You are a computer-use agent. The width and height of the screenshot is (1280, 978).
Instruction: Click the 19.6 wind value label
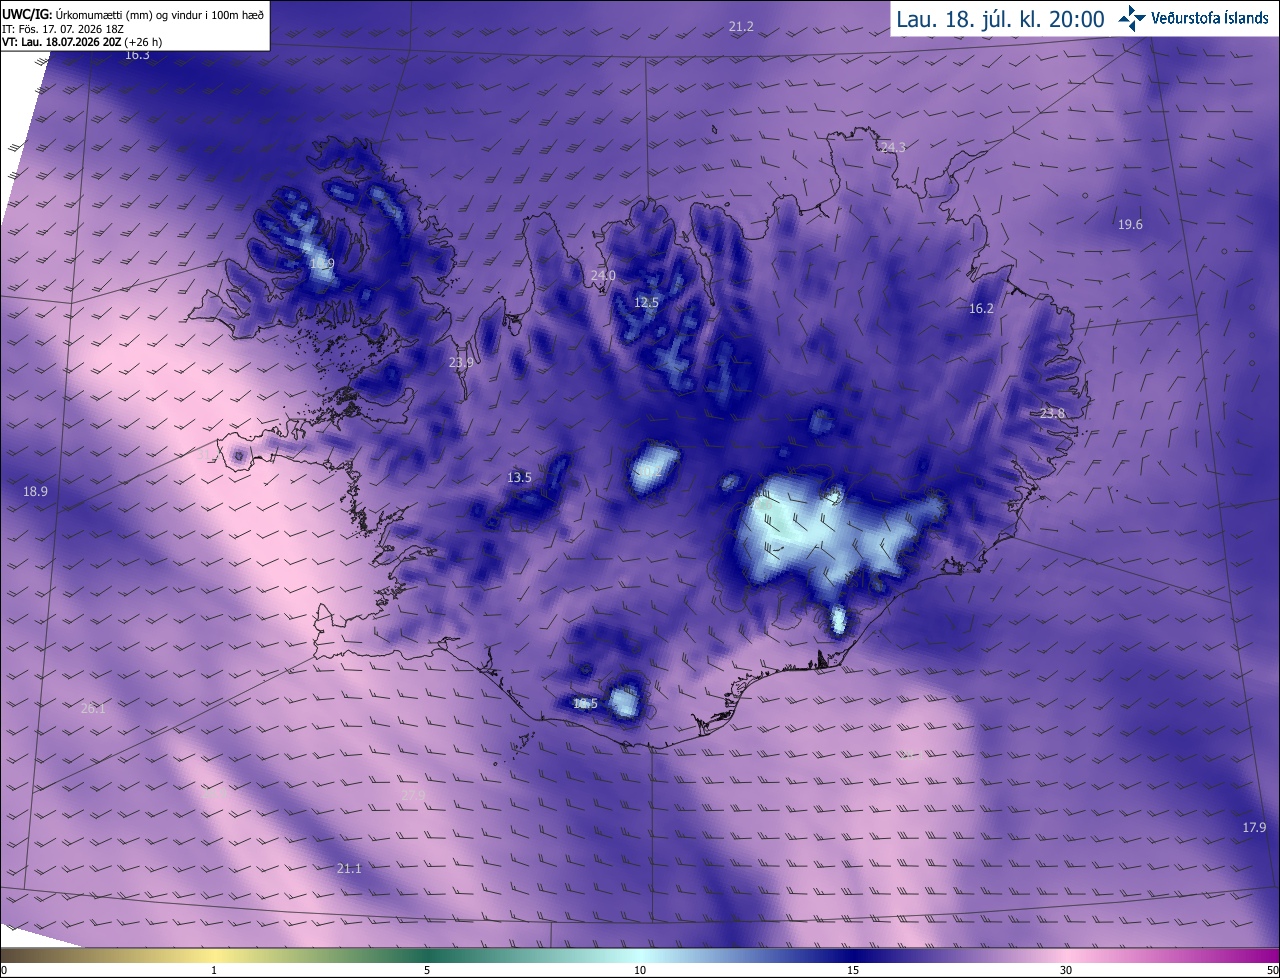(1130, 225)
